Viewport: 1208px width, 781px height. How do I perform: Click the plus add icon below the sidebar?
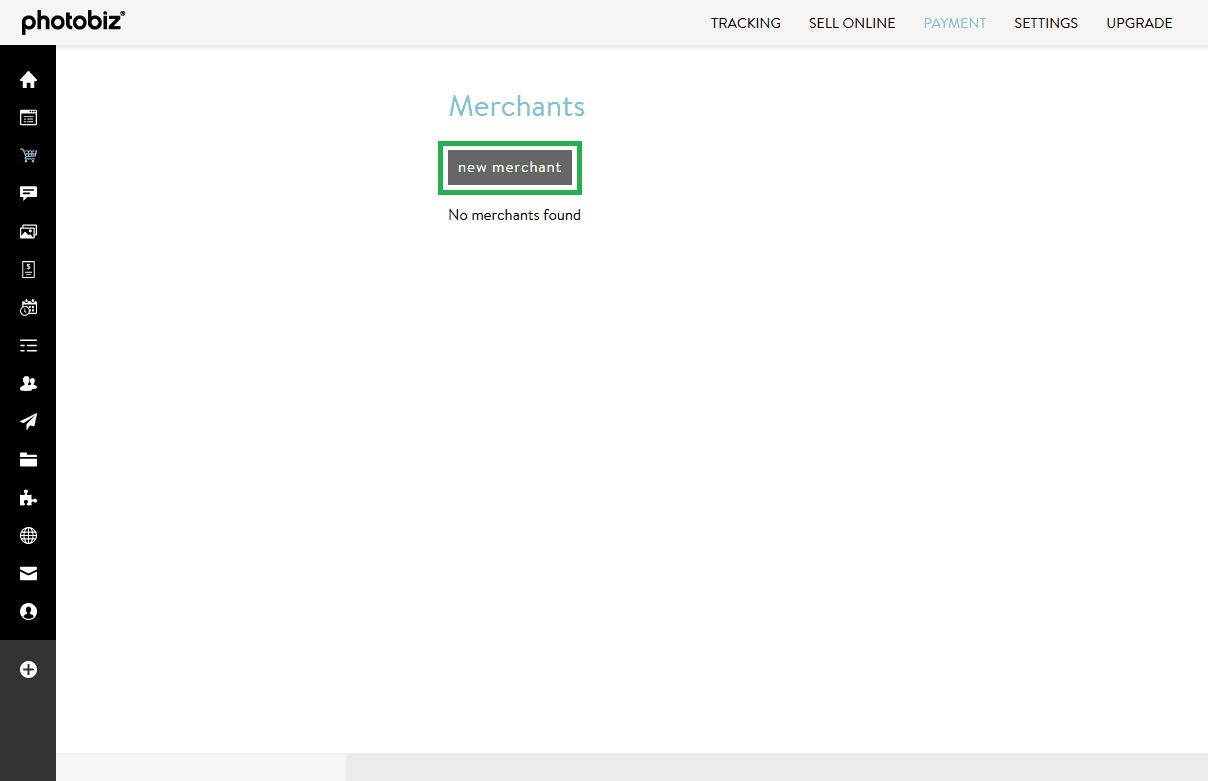pos(28,669)
